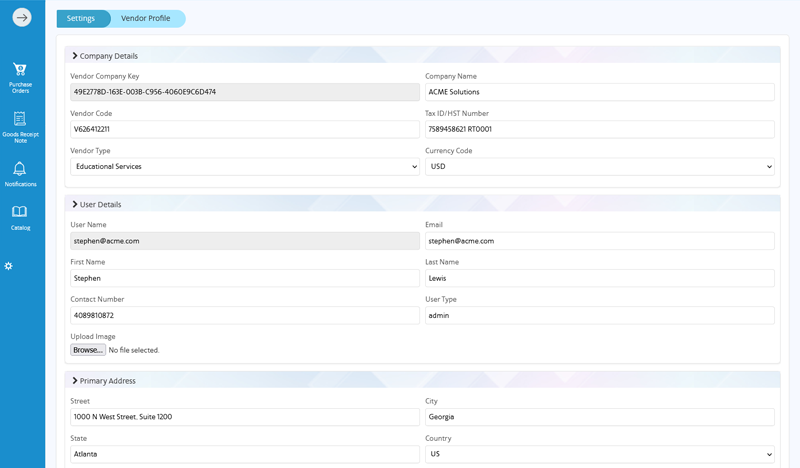Click the Vendor Company Key field
Screen dimensions: 800x468
point(245,92)
